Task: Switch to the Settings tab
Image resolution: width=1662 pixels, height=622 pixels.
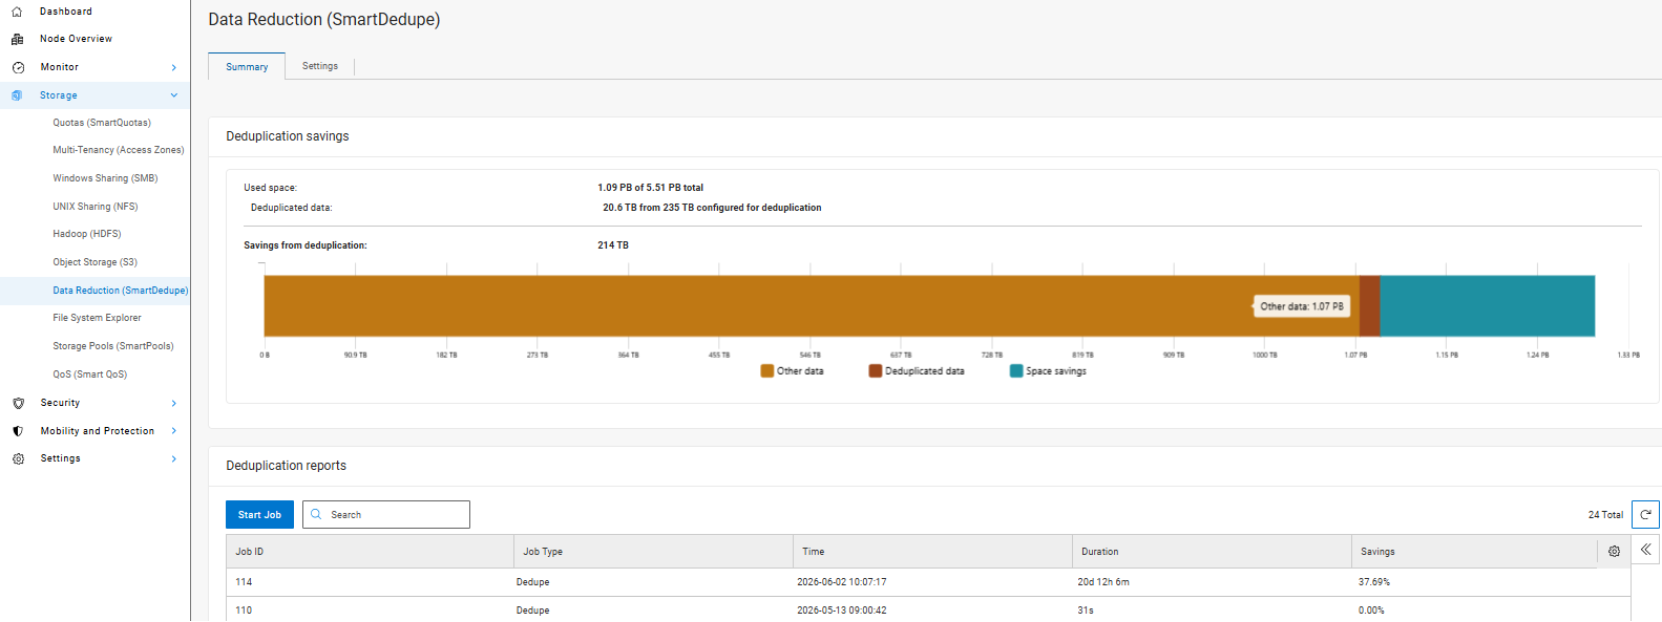Action: pos(320,66)
